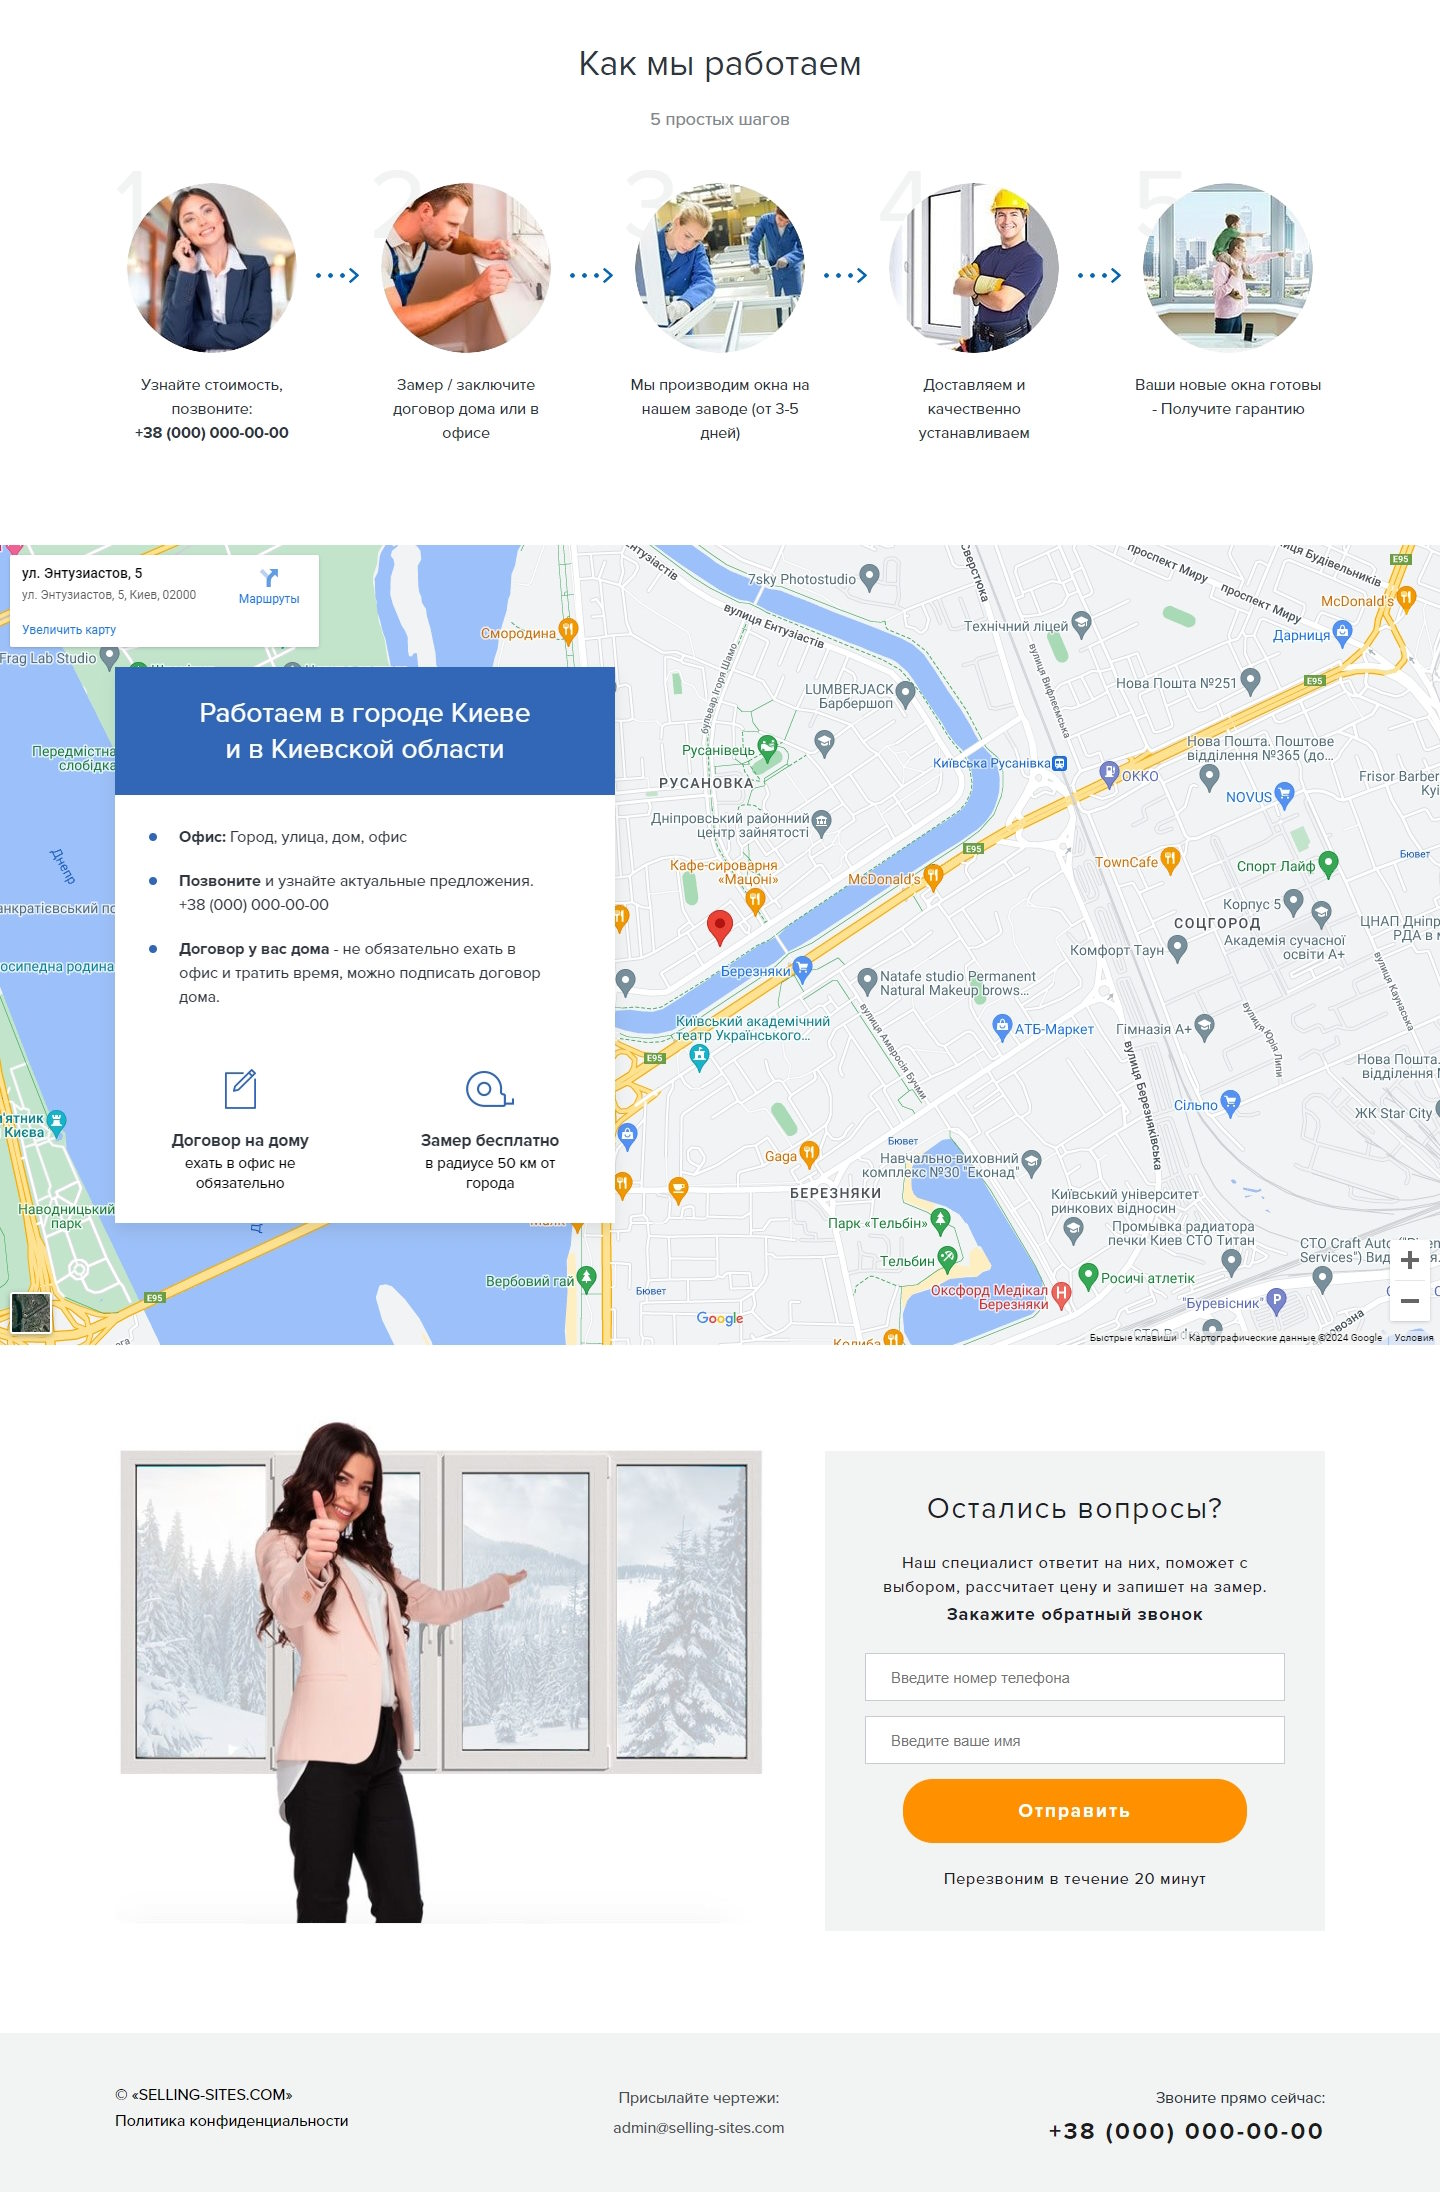Image resolution: width=1440 pixels, height=2192 pixels.
Task: Zoom in the map with plus button
Action: [x=1410, y=1260]
